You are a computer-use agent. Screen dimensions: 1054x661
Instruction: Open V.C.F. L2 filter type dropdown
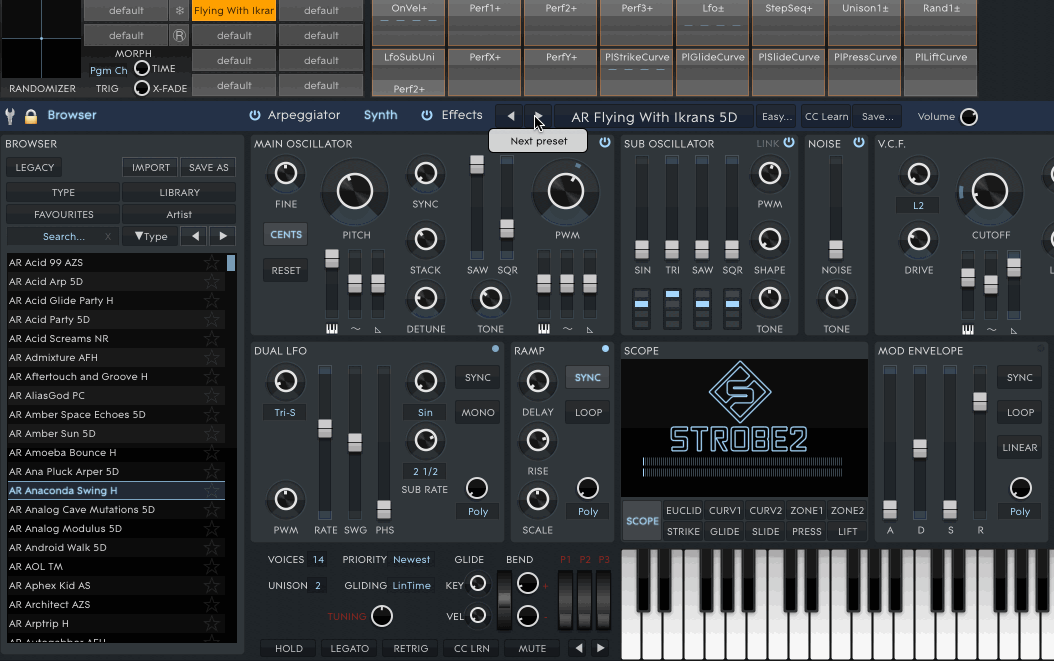coord(918,206)
